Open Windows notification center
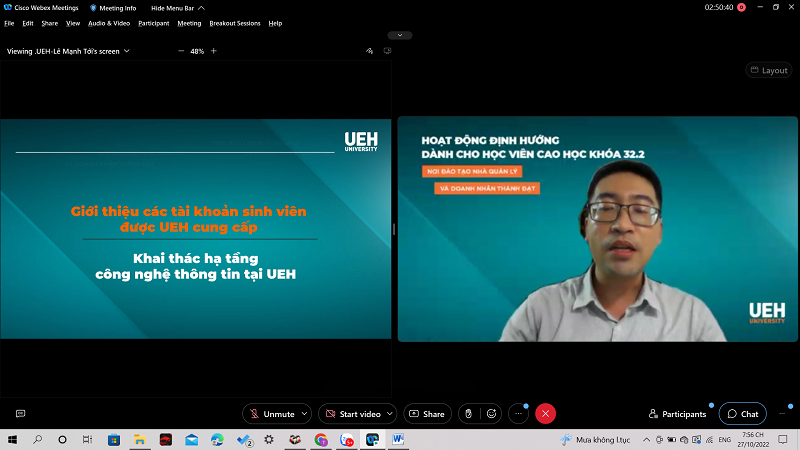800x450 pixels. [x=783, y=439]
